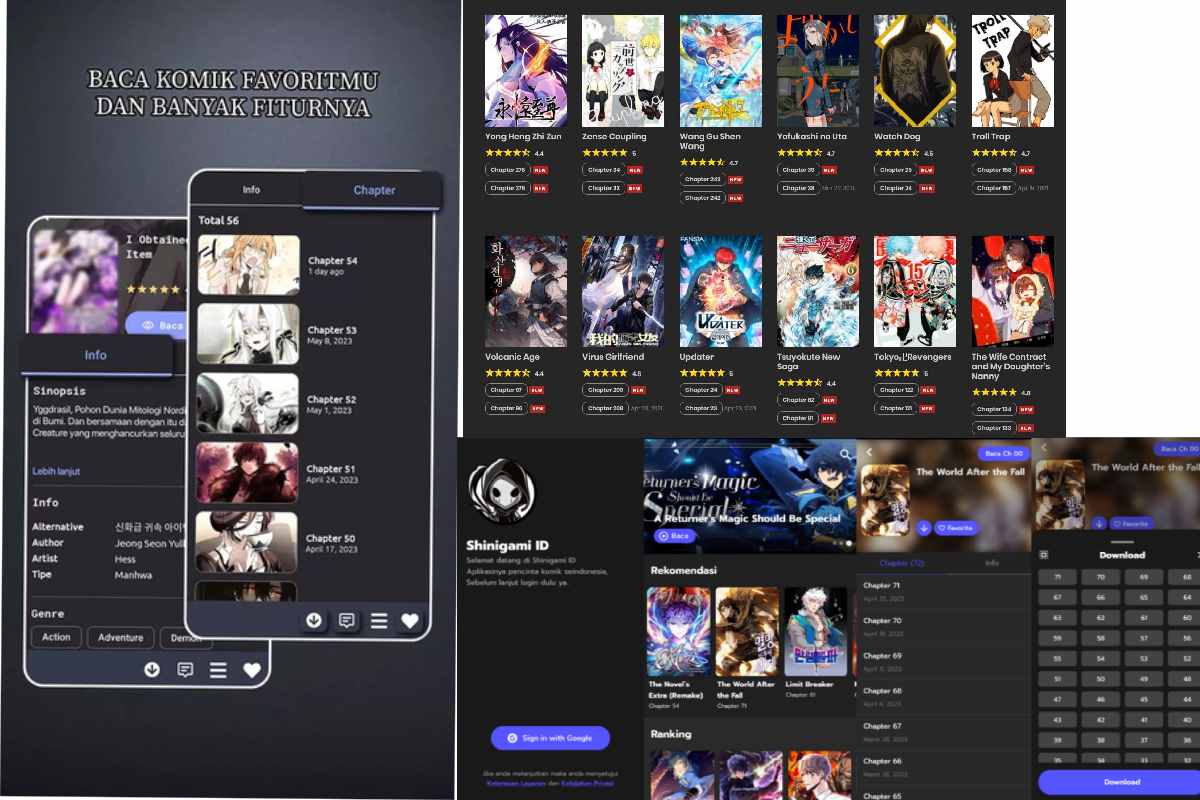Tap the download icon in the Chapter list phone

click(314, 621)
